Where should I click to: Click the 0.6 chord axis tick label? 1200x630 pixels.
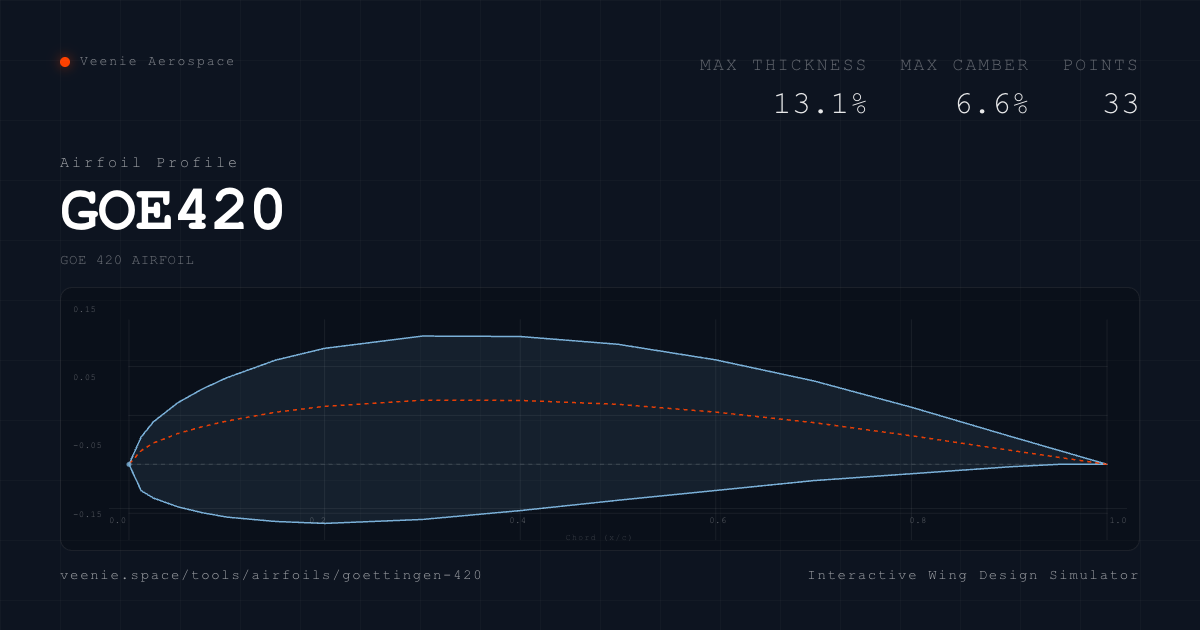click(x=718, y=521)
